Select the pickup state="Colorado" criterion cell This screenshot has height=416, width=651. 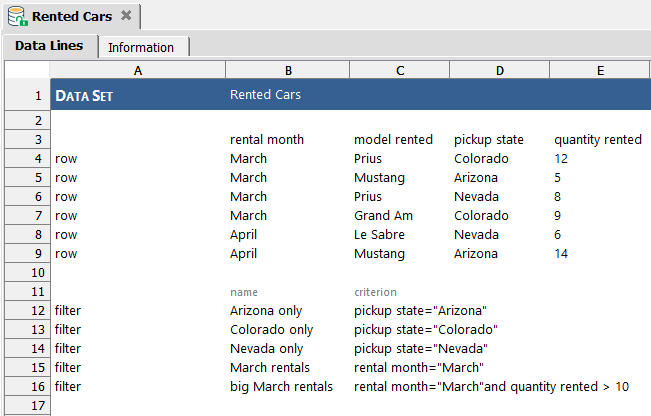426,330
